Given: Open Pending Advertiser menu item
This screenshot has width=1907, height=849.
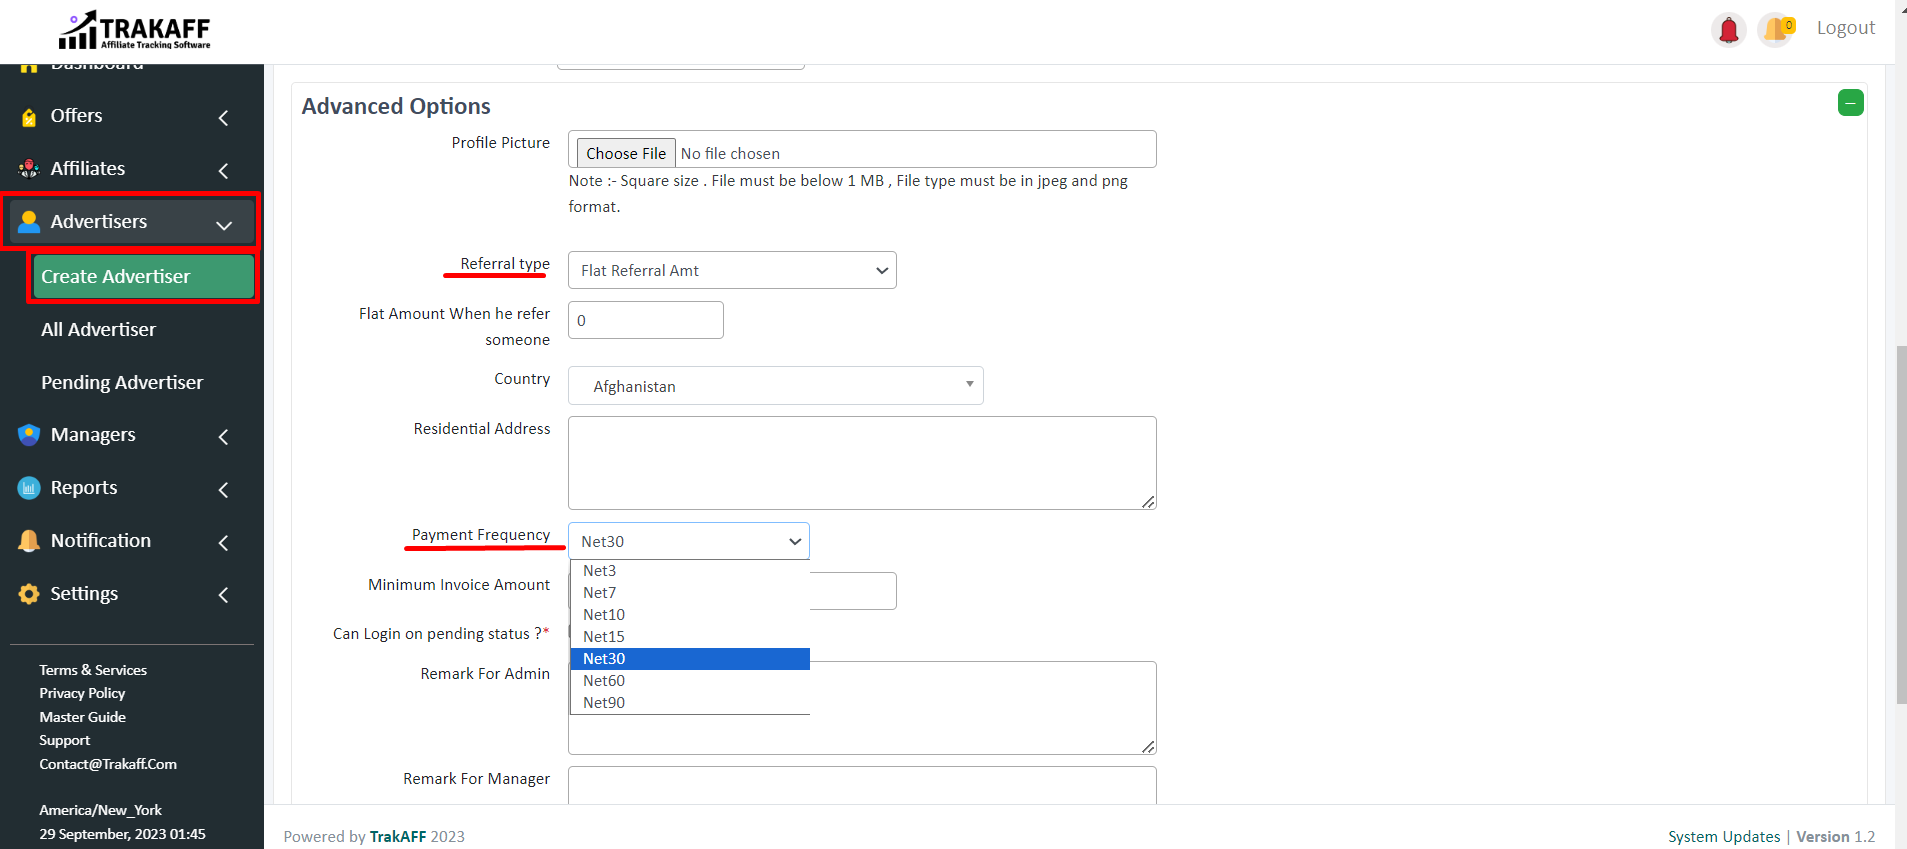Looking at the screenshot, I should pos(122,383).
